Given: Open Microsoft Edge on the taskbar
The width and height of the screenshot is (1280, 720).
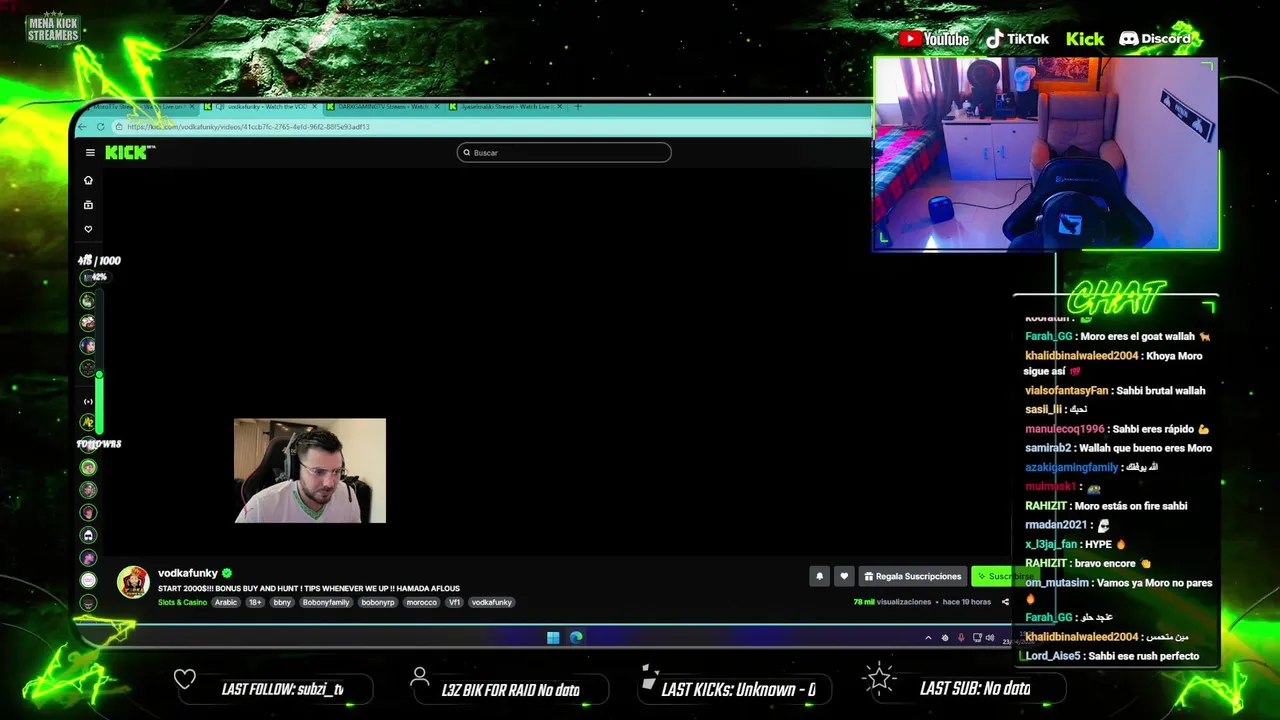Looking at the screenshot, I should coord(576,637).
